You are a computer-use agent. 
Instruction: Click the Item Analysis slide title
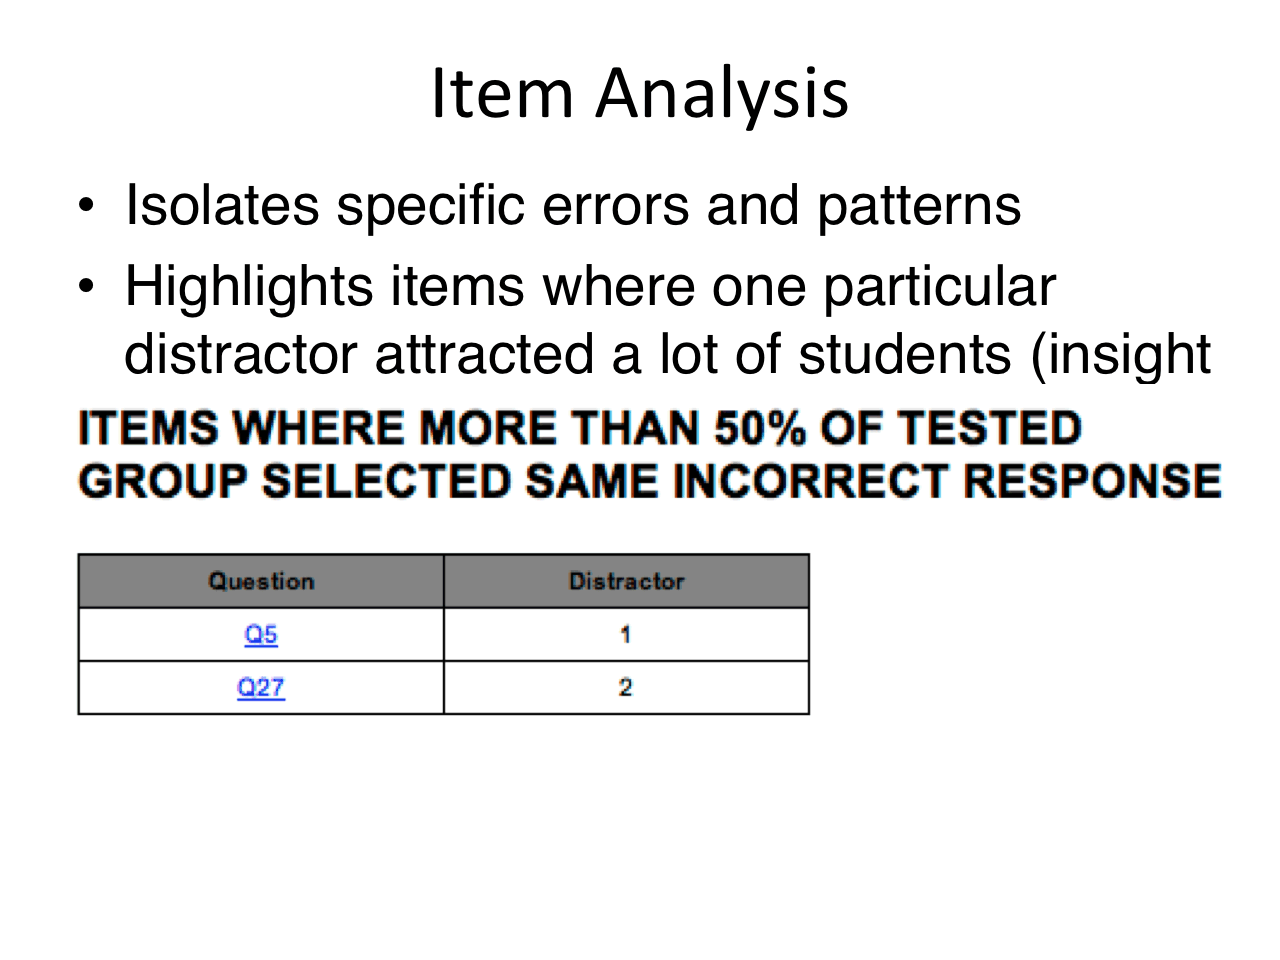(x=640, y=93)
